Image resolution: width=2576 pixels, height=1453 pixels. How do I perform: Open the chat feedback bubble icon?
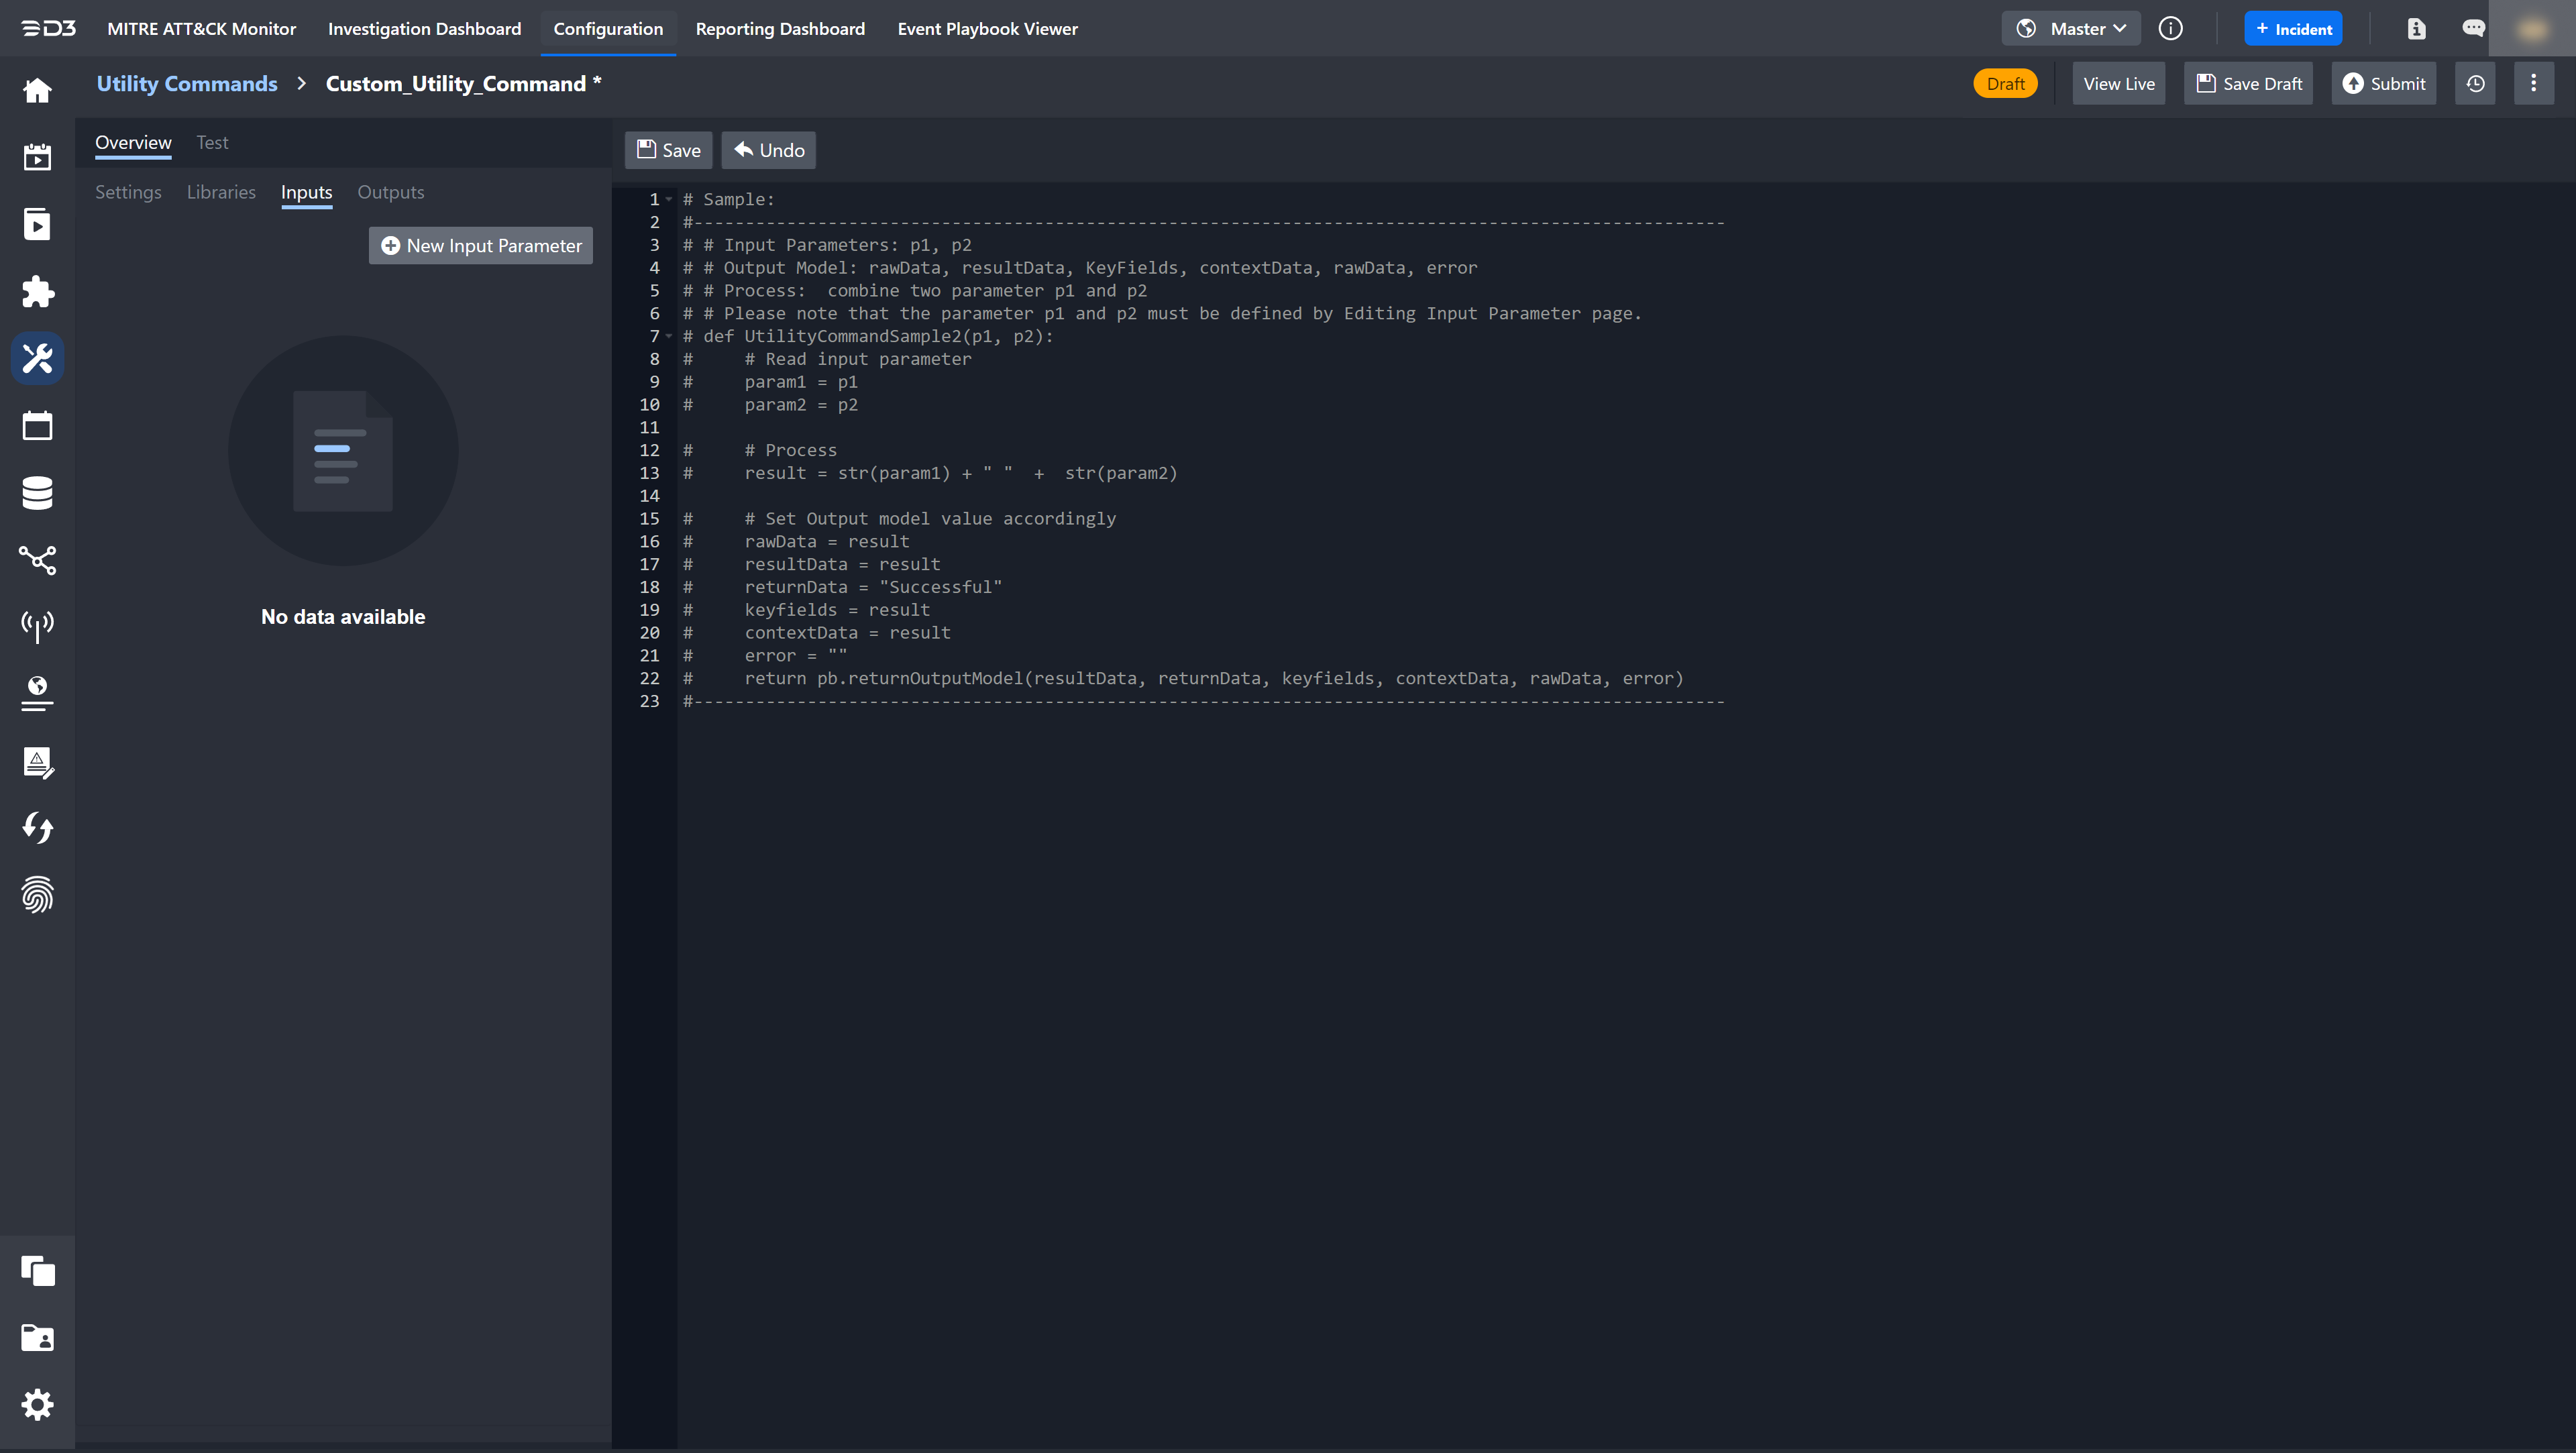tap(2474, 28)
